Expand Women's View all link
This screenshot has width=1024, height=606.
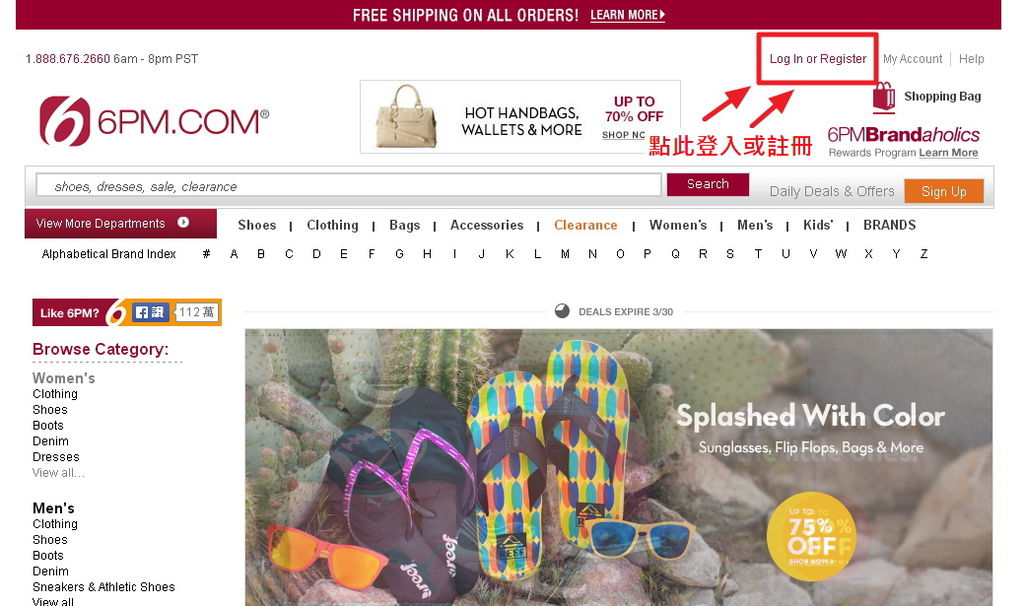pyautogui.click(x=58, y=473)
